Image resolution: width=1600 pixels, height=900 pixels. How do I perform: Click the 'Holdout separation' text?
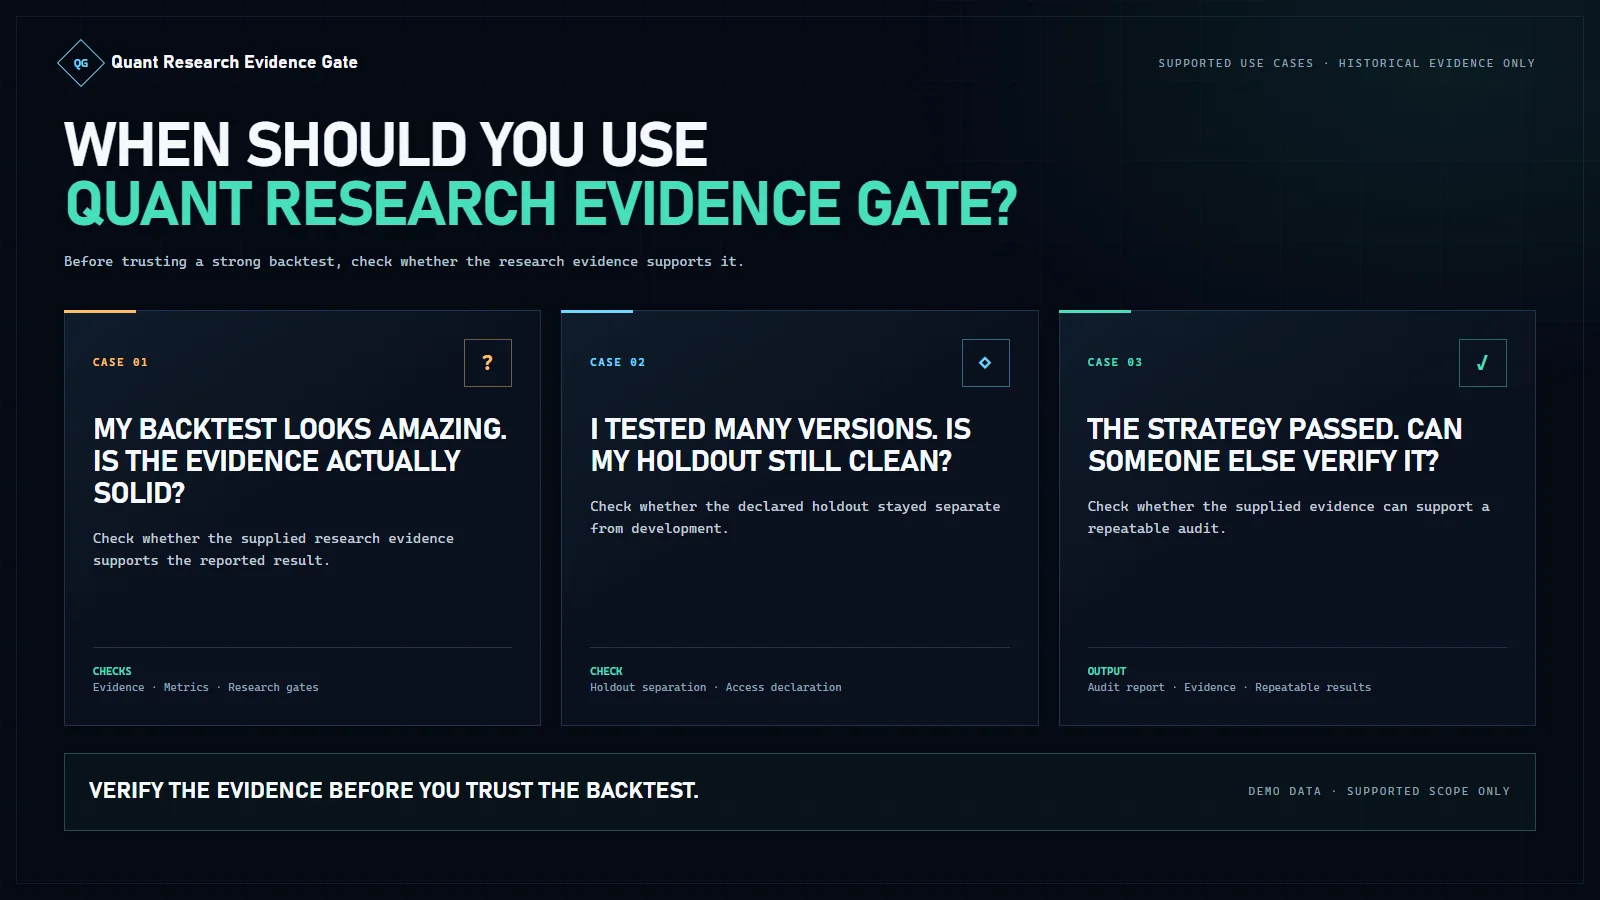click(648, 687)
